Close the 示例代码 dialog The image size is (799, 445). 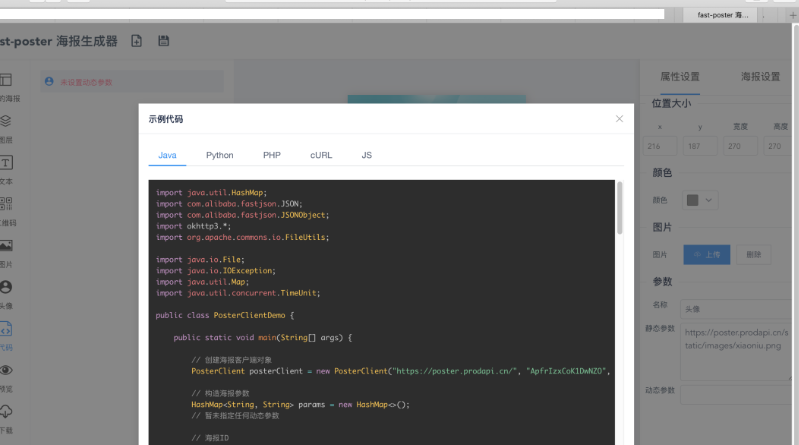tap(619, 118)
